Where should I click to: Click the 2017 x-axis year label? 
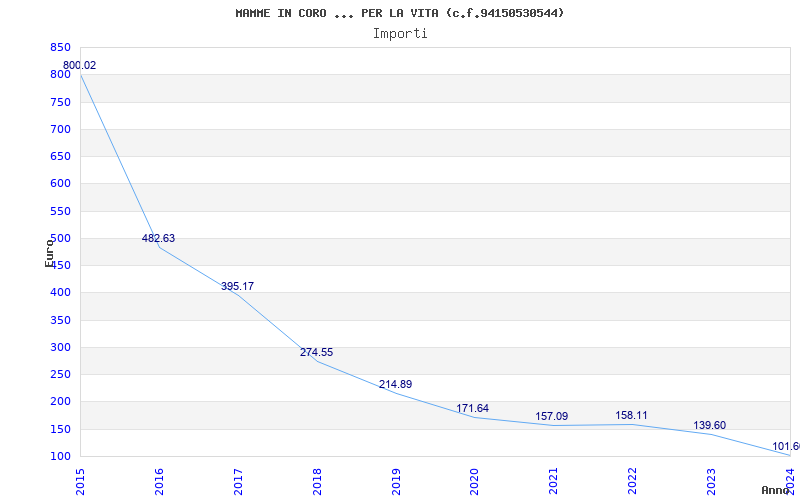pos(238,481)
